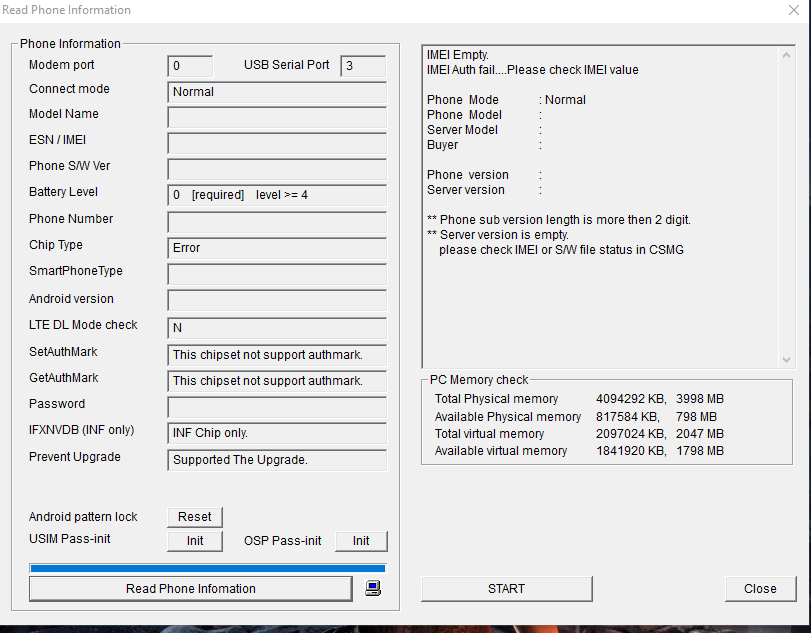Focus the Password field
The height and width of the screenshot is (633, 811).
coord(277,407)
